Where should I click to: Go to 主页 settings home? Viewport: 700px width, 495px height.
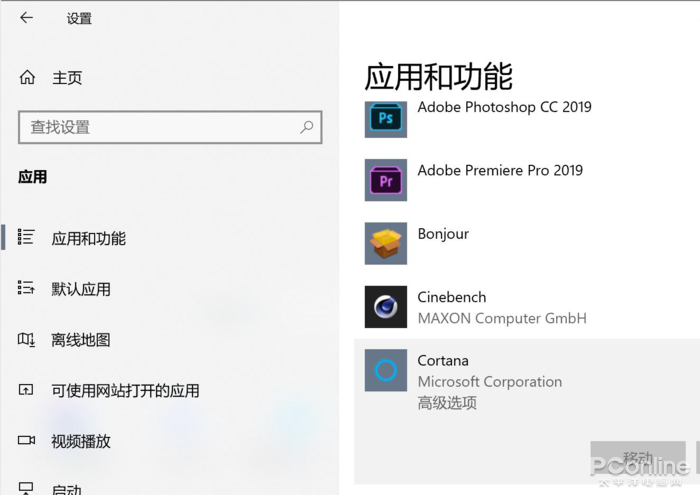[x=67, y=78]
